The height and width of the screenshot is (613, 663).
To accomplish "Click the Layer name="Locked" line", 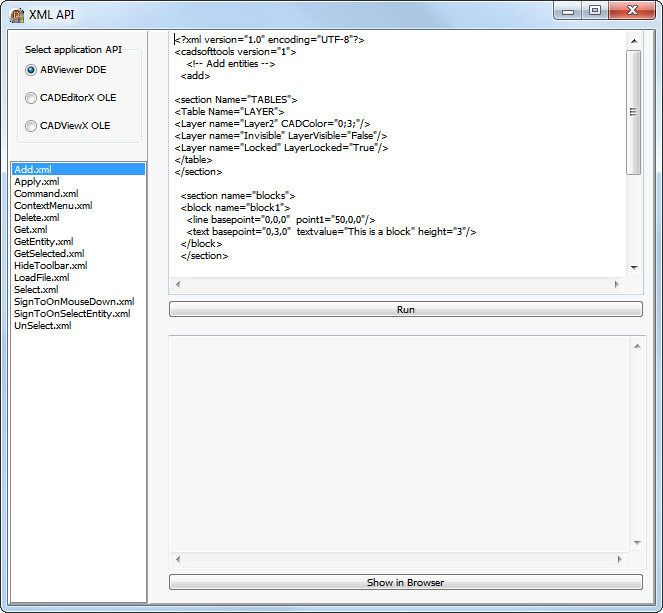I will click(281, 148).
